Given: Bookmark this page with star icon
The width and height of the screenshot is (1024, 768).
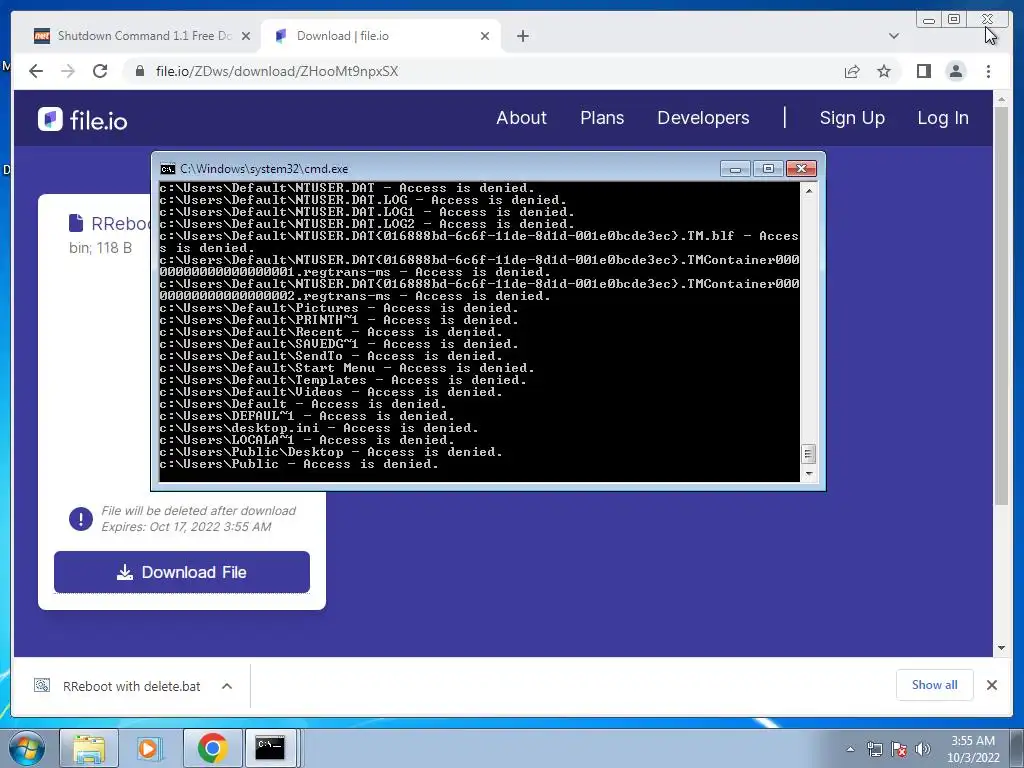Looking at the screenshot, I should pos(884,71).
